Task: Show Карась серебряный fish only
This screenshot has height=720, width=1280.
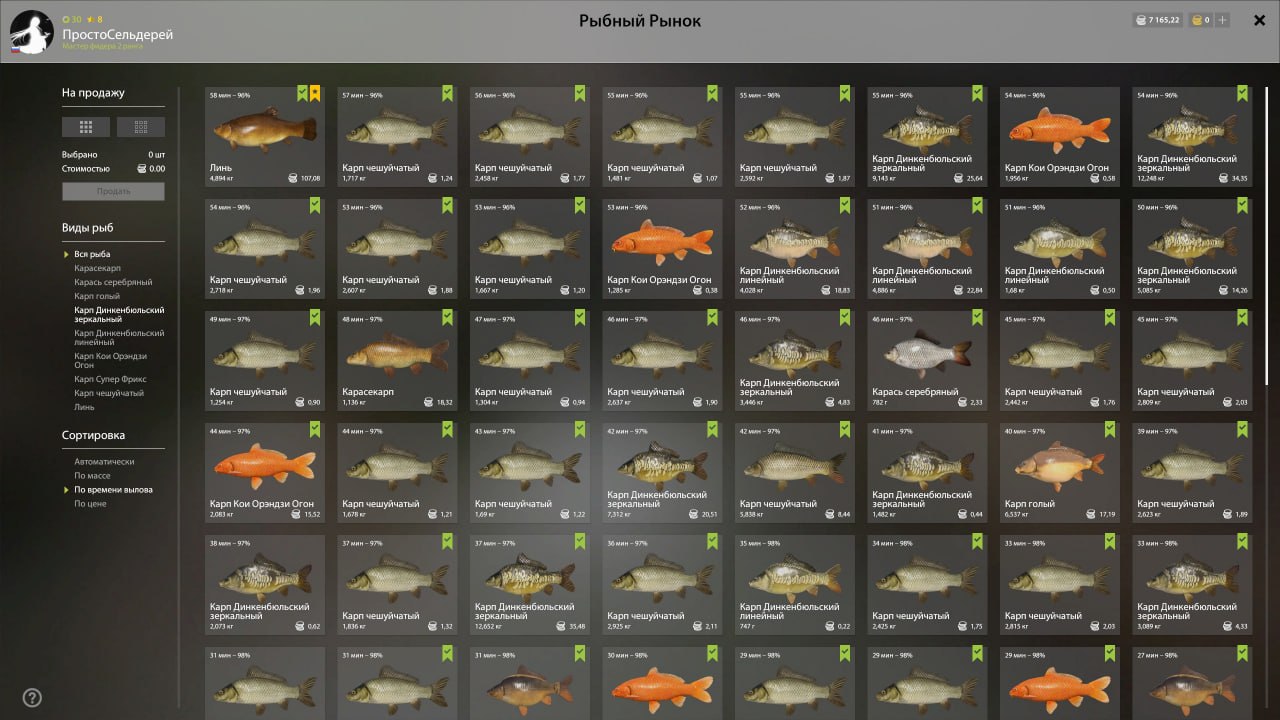Action: coord(113,282)
